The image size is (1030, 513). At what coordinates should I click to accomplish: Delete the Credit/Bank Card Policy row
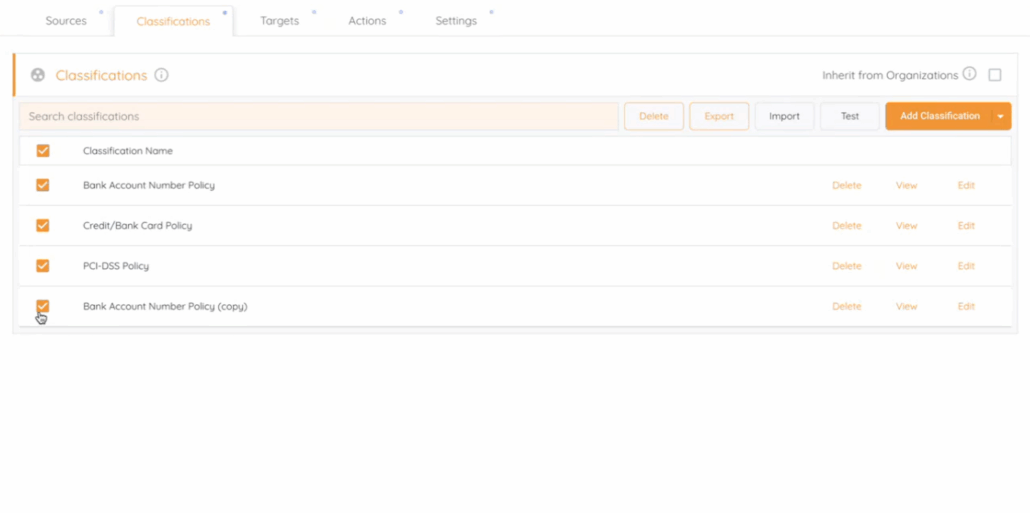(846, 226)
